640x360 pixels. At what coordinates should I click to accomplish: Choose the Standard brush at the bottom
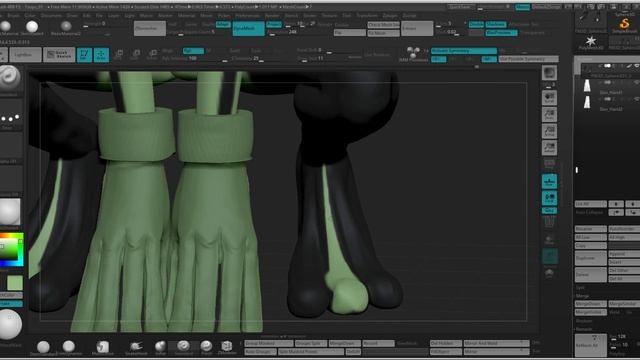pos(183,348)
